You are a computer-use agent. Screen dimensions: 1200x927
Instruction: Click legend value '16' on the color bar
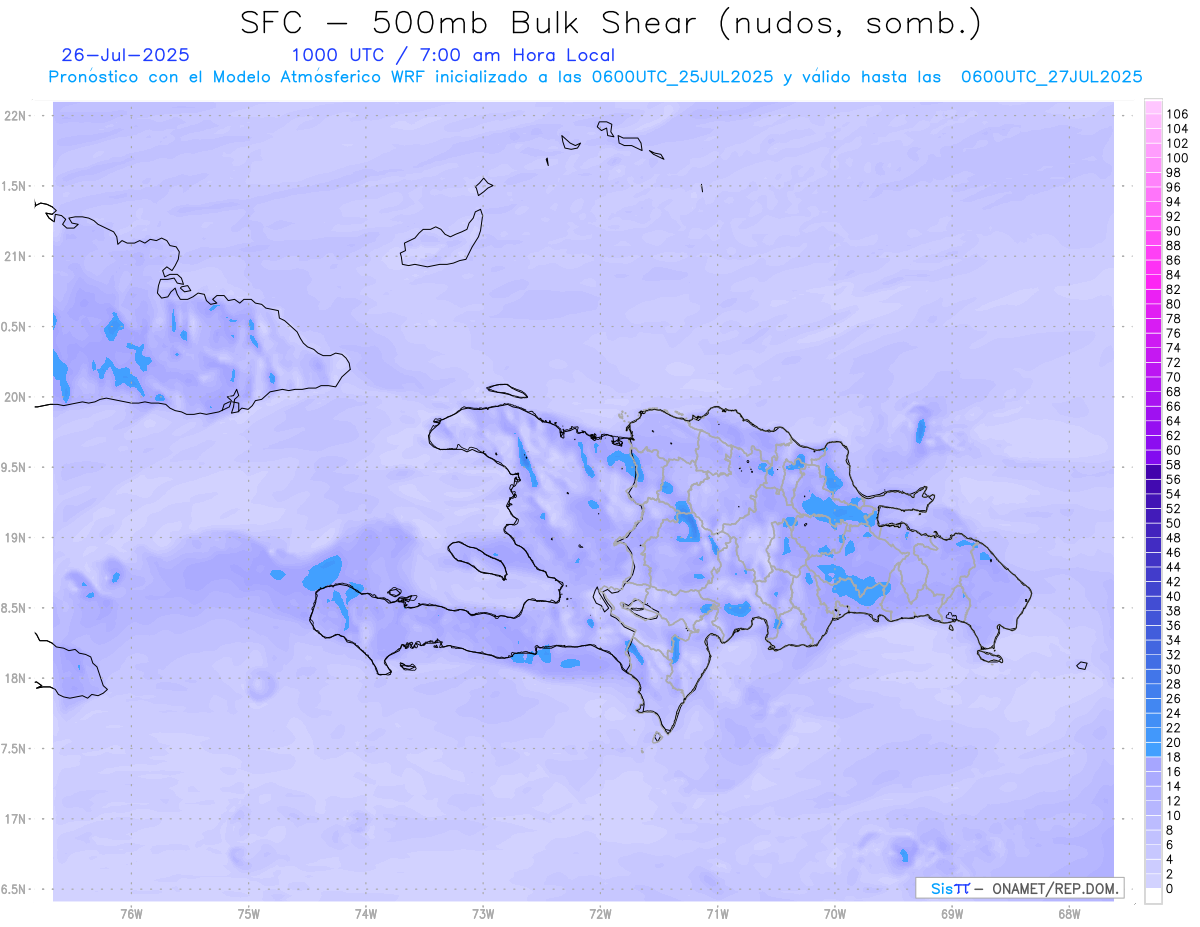pos(1173,772)
